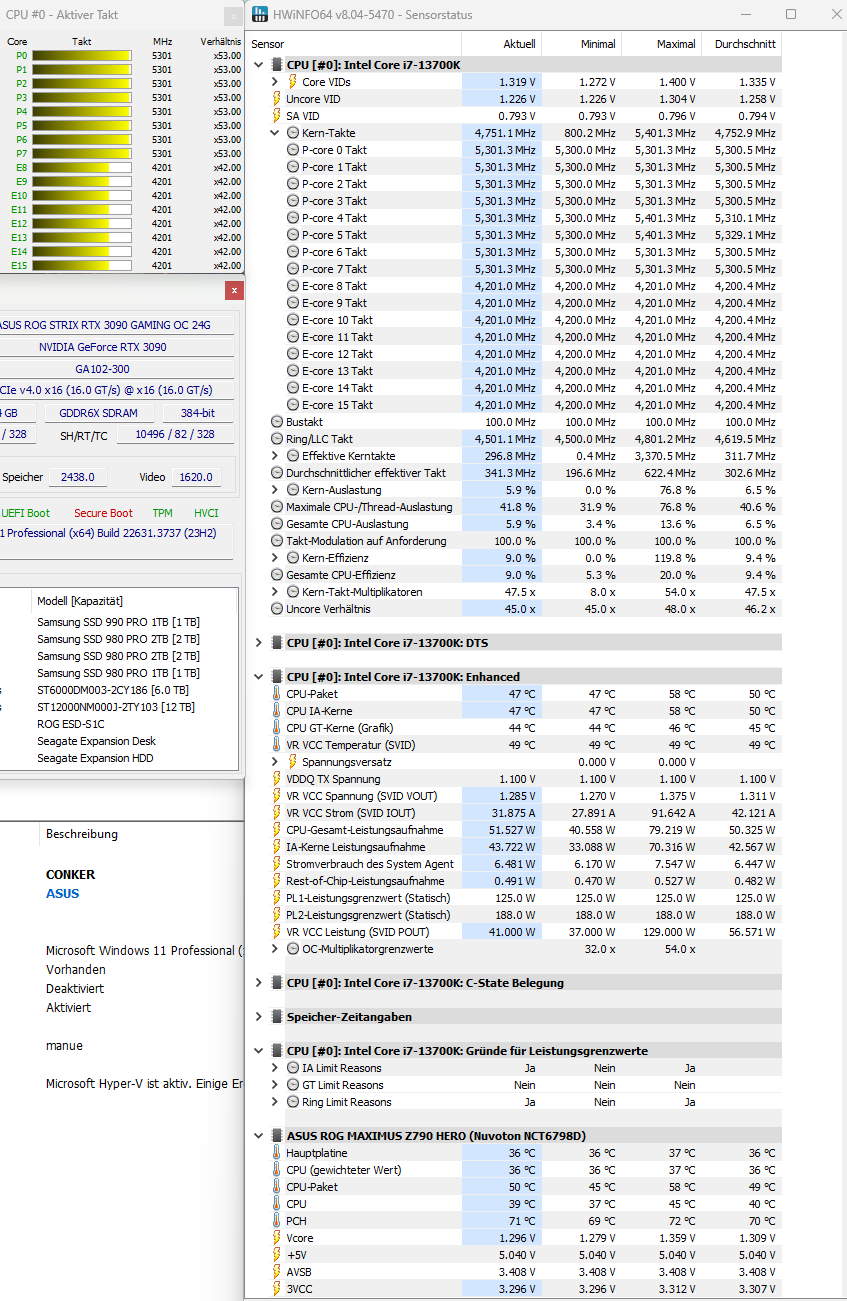Expand Ring Limit Reasons row
Viewport: 847px width, 1301px height.
pyautogui.click(x=275, y=1102)
